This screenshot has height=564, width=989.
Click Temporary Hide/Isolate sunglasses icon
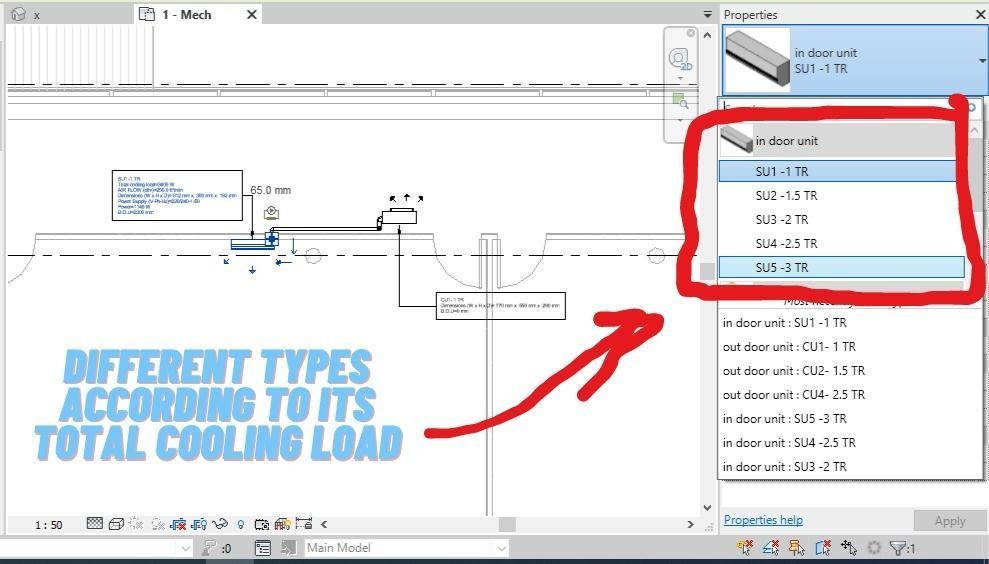[x=220, y=524]
